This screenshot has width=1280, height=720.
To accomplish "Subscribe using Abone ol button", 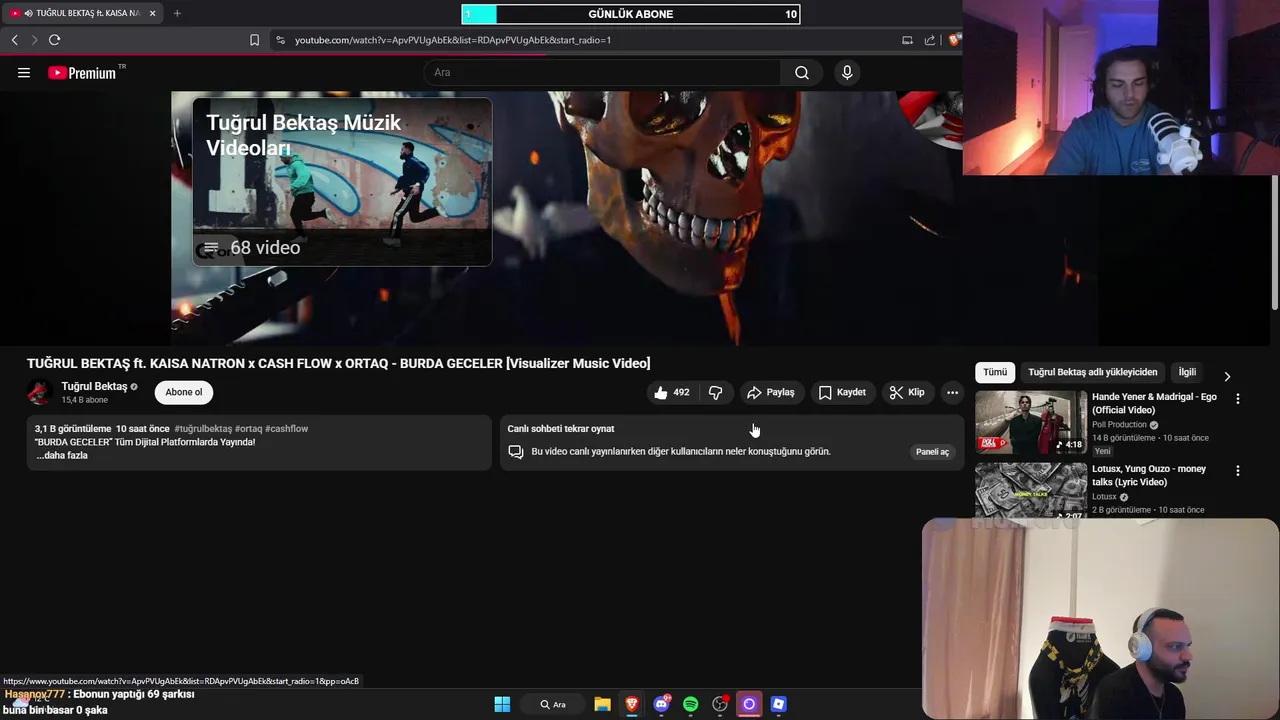I will click(184, 392).
